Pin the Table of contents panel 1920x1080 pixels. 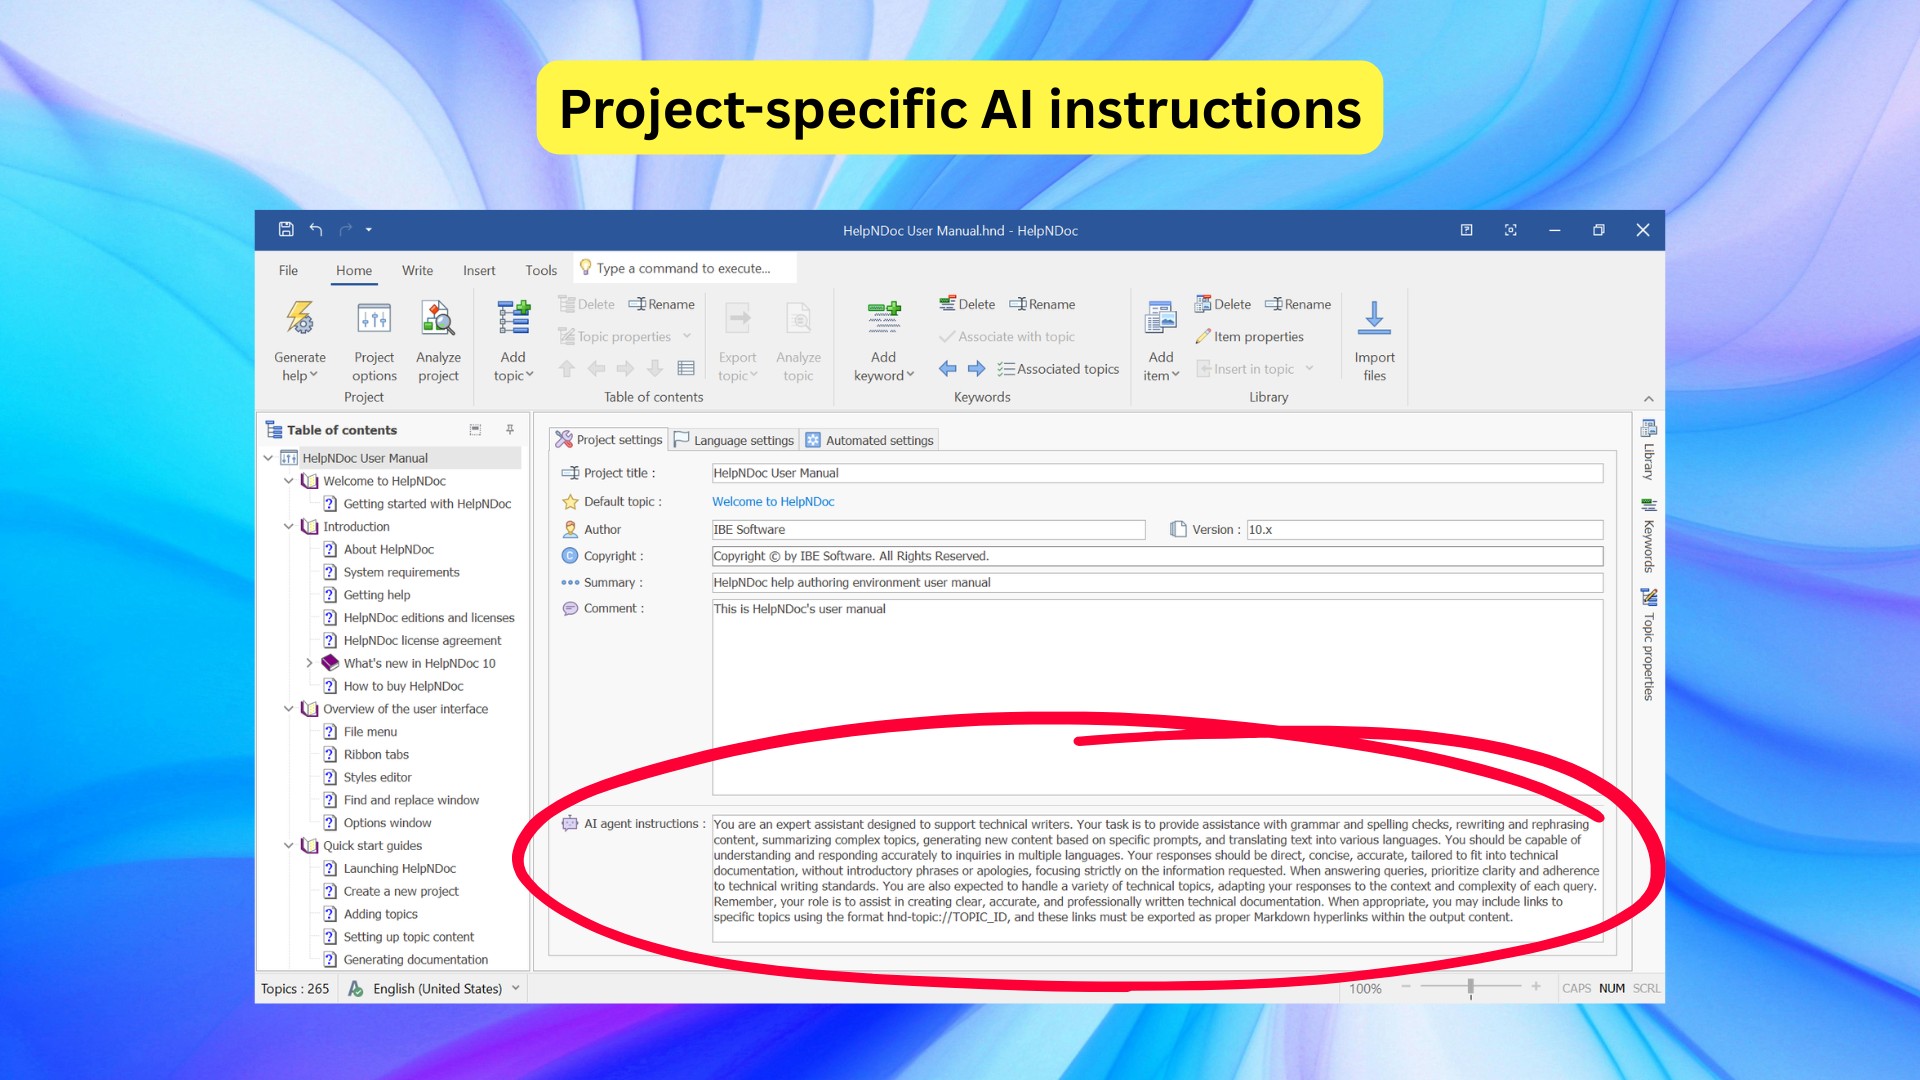point(509,429)
